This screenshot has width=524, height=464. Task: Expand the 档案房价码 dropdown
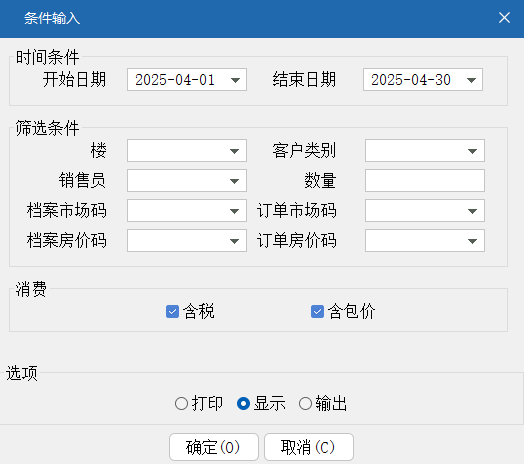pyautogui.click(x=235, y=241)
